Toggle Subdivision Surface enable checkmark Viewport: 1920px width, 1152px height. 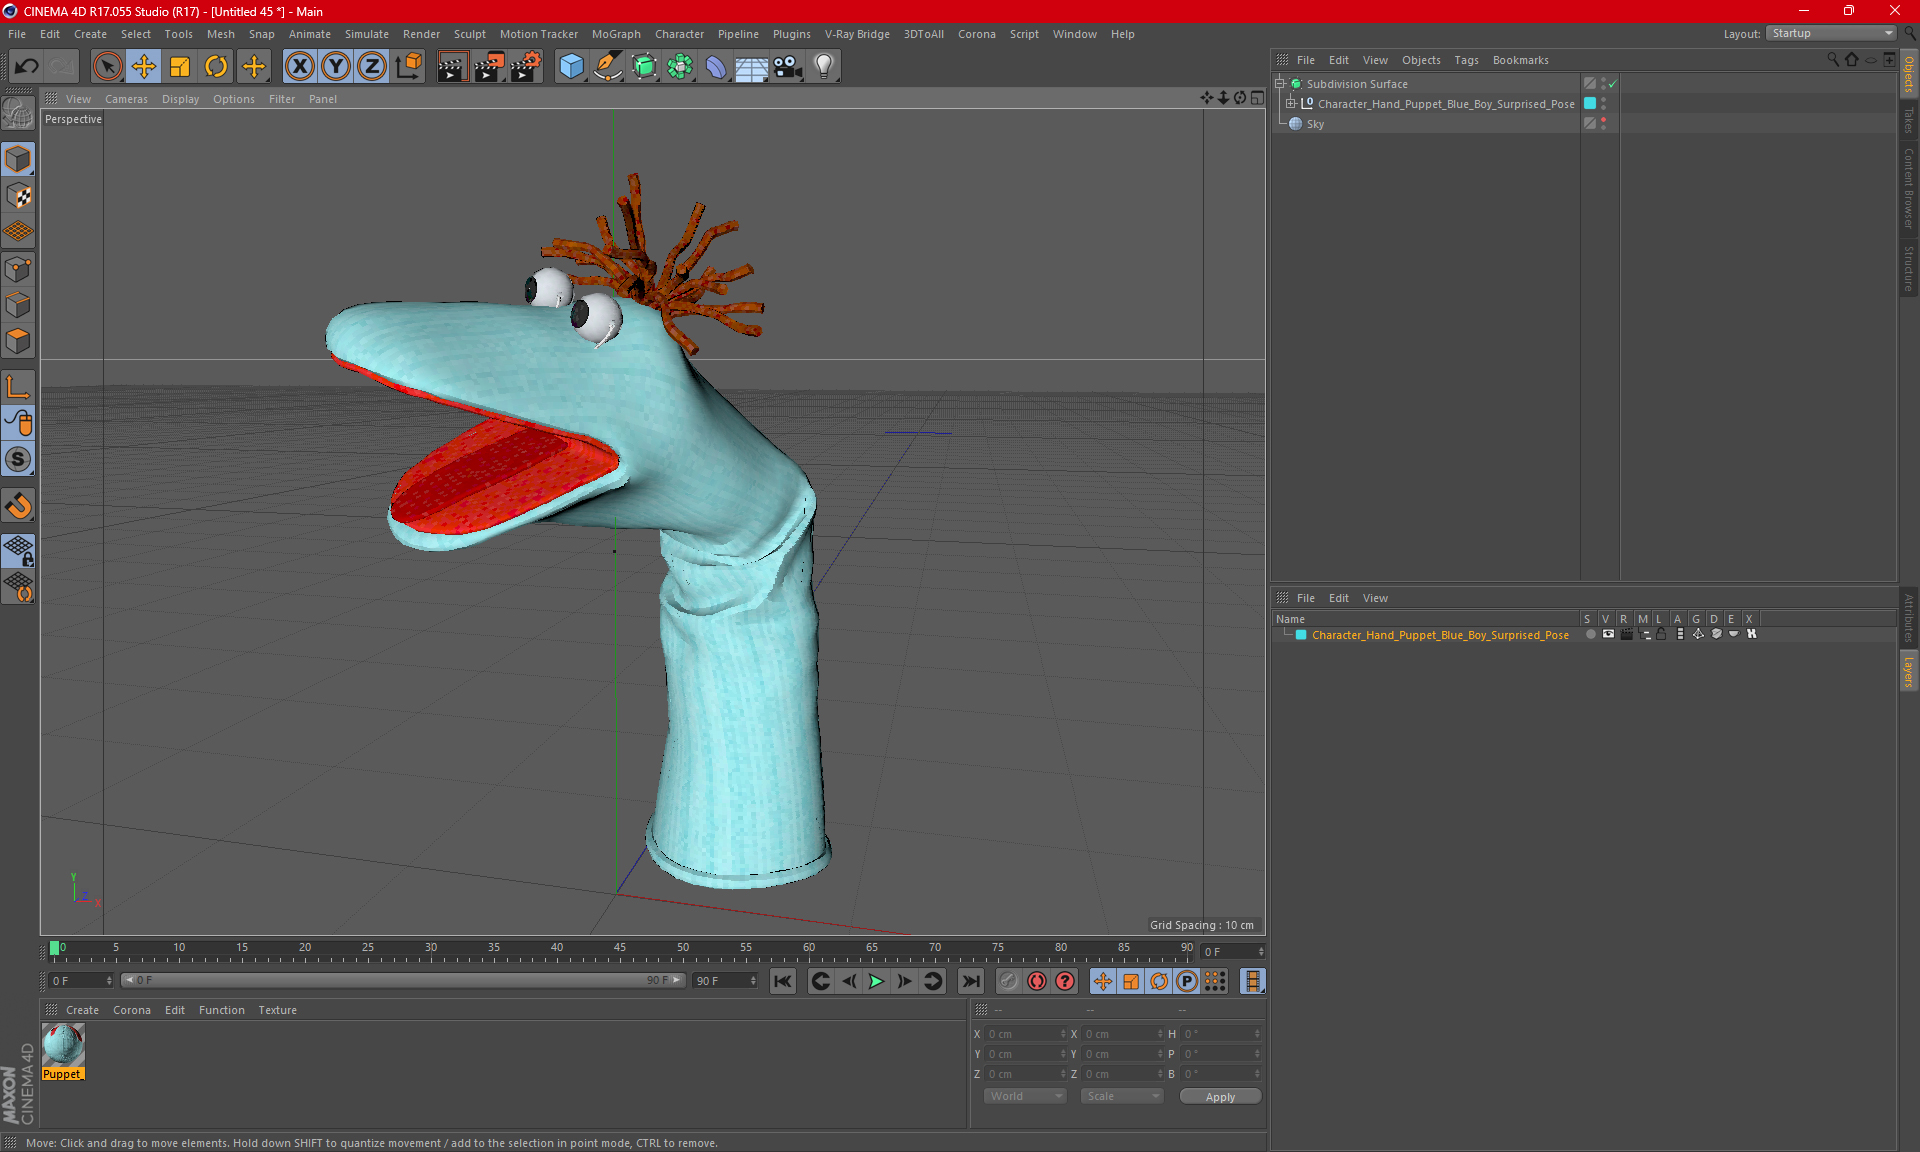1613,84
